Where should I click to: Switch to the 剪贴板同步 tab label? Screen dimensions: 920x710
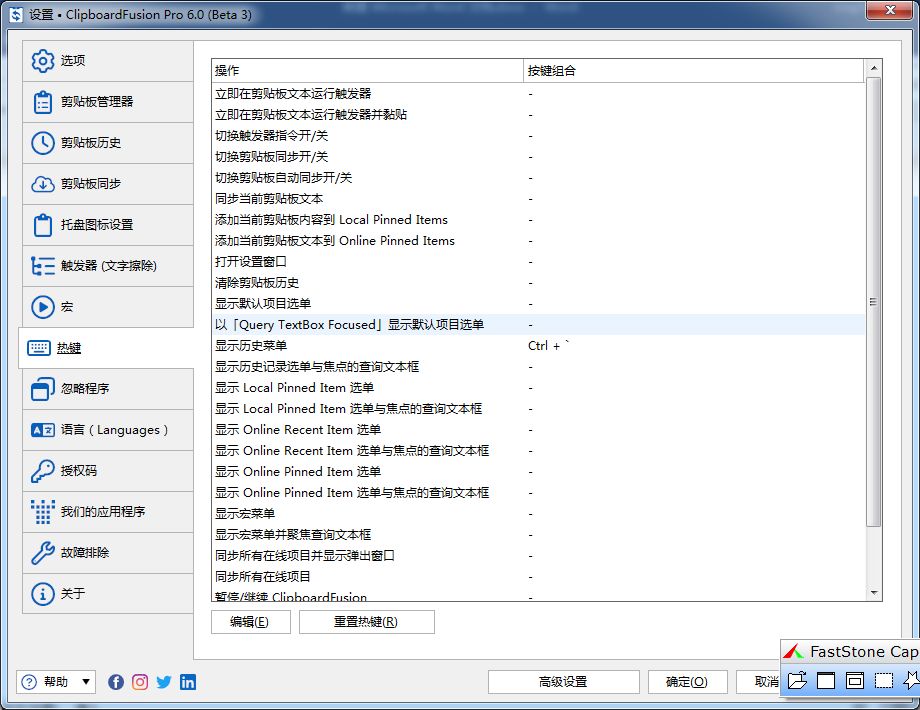point(91,184)
